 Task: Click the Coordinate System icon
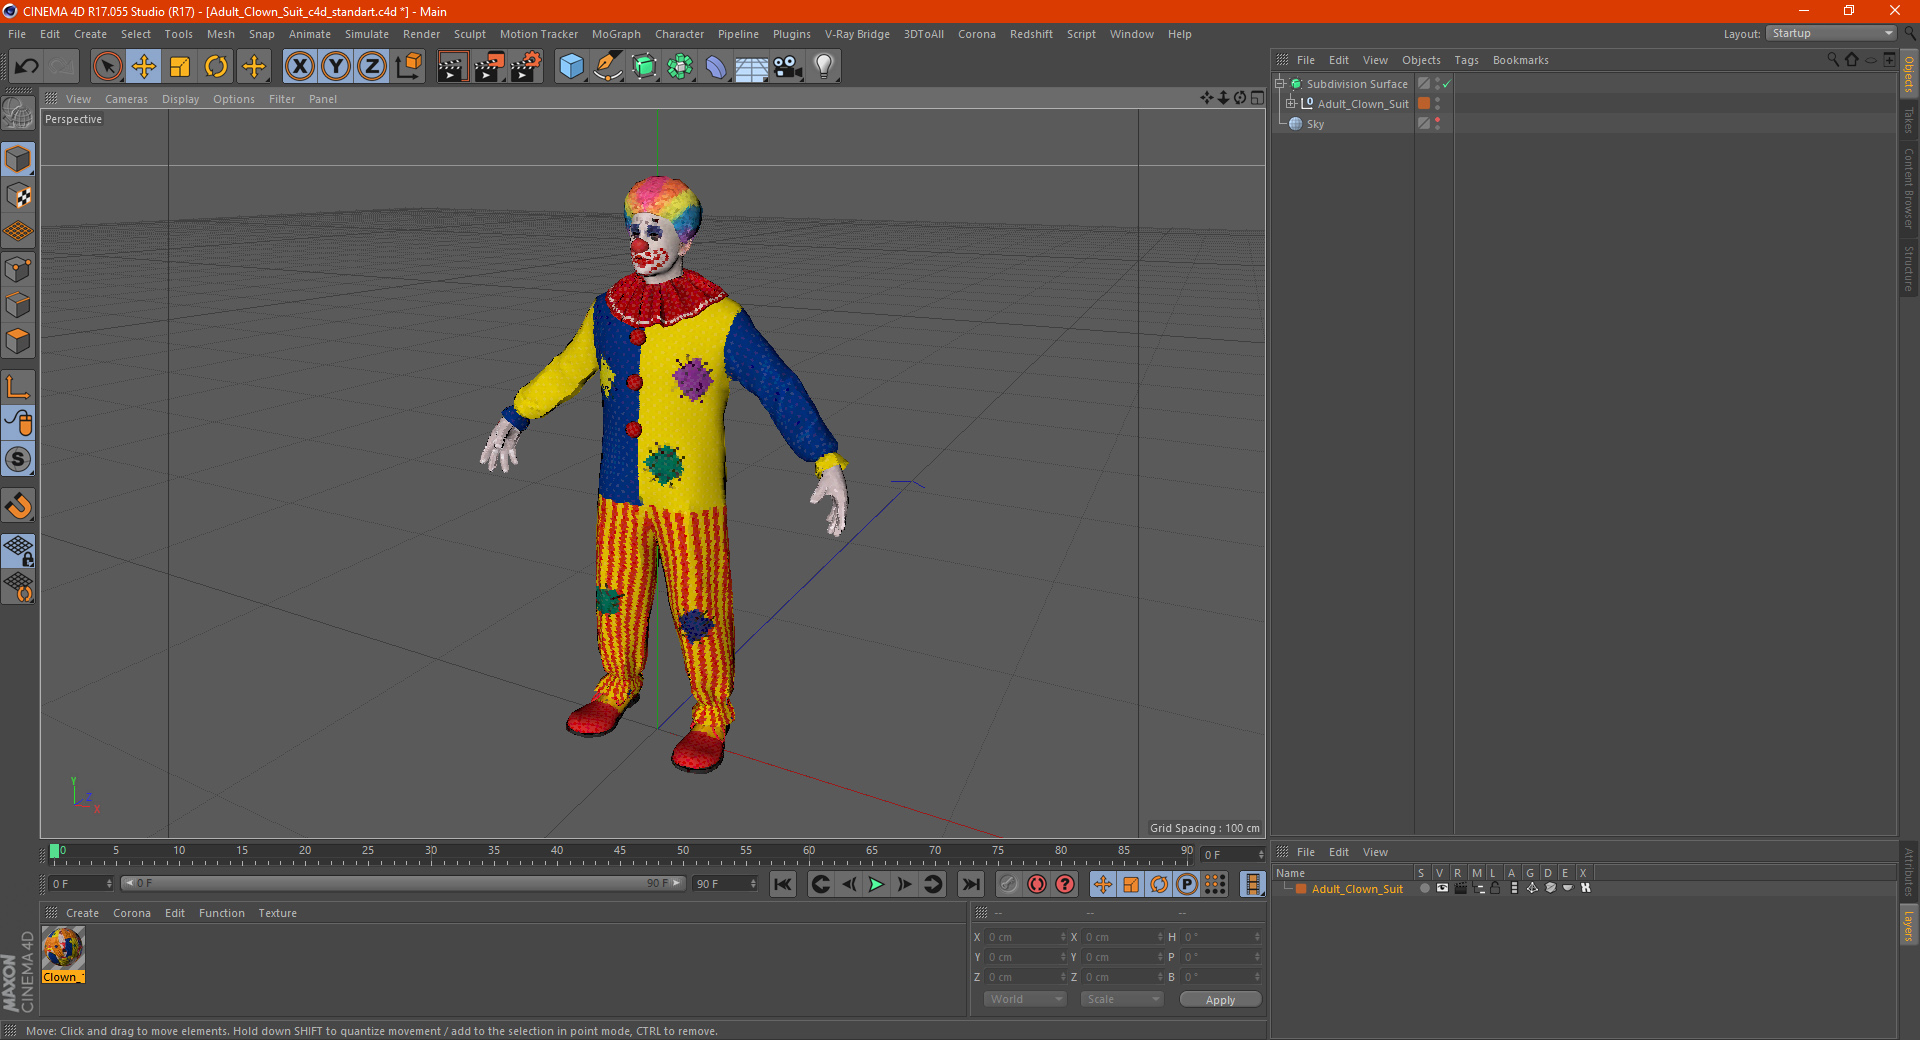click(x=408, y=67)
